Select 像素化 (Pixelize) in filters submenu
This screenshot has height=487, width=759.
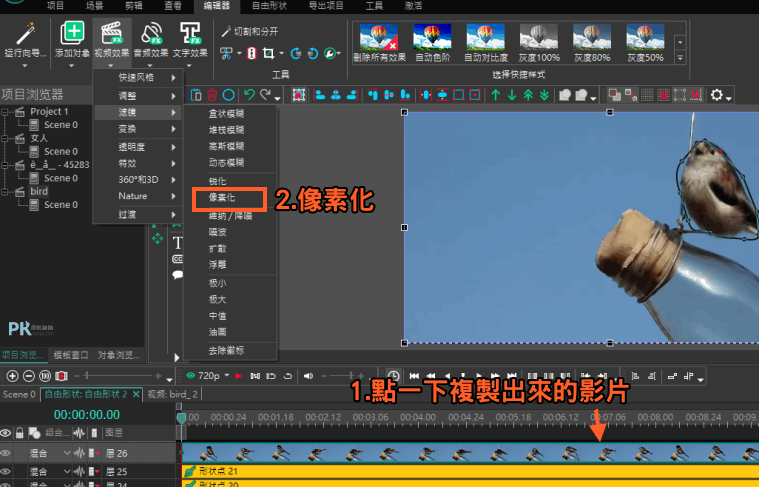(x=222, y=198)
